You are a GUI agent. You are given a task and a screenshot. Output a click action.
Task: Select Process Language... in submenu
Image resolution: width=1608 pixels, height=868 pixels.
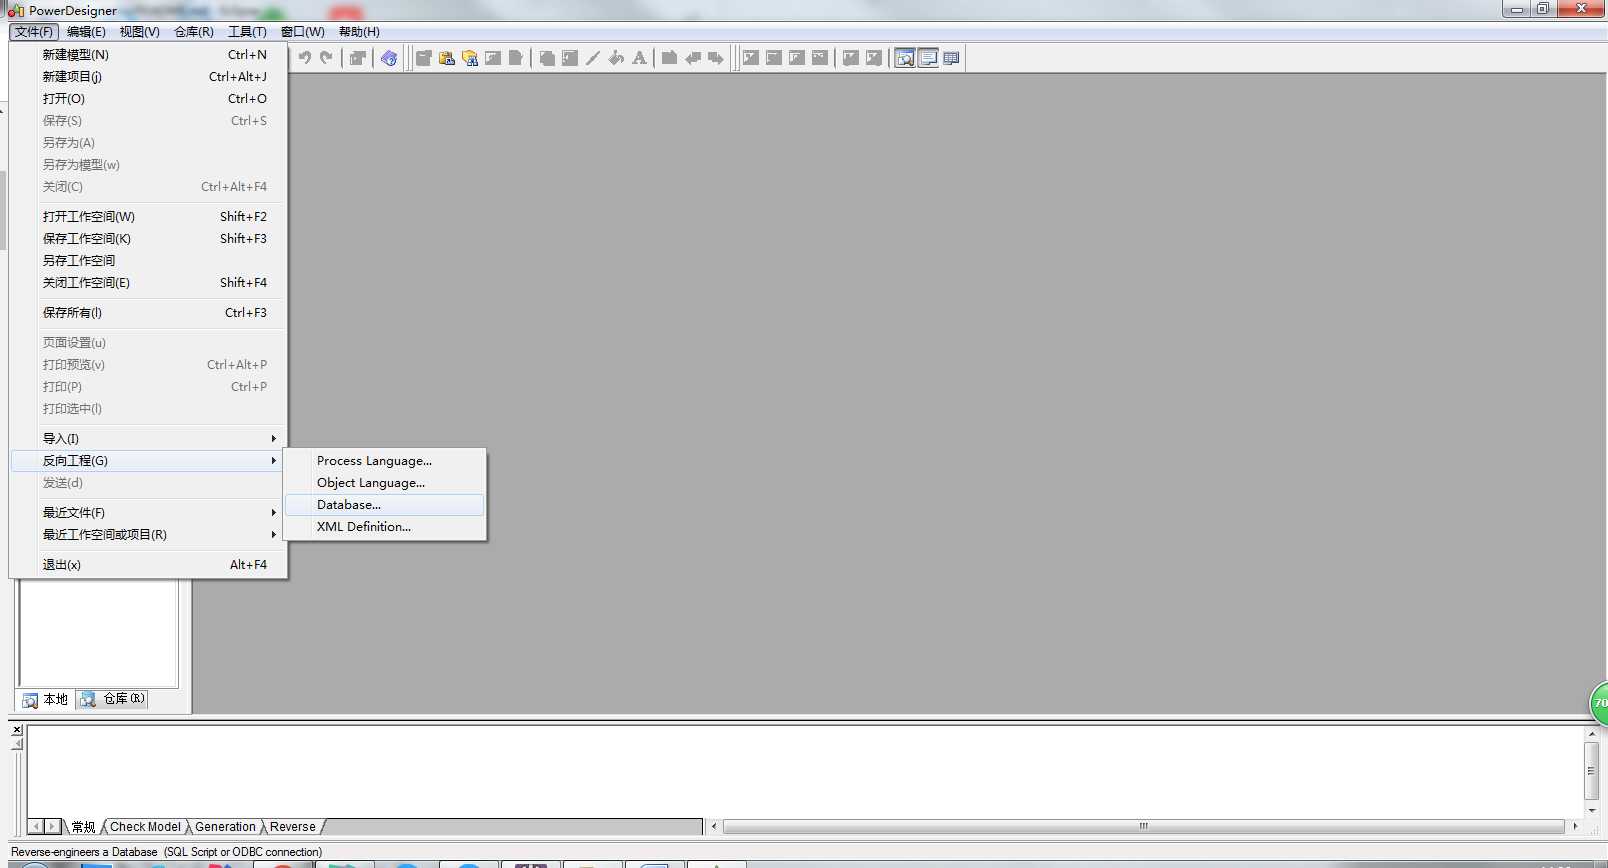click(385, 461)
